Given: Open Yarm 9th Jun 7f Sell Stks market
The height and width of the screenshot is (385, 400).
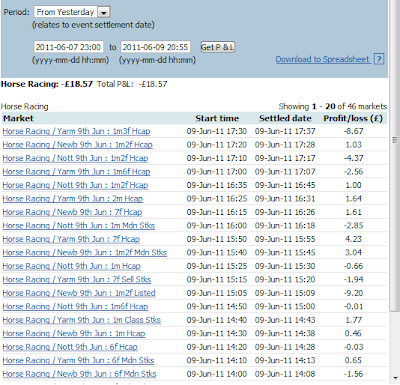Looking at the screenshot, I should (x=77, y=280).
